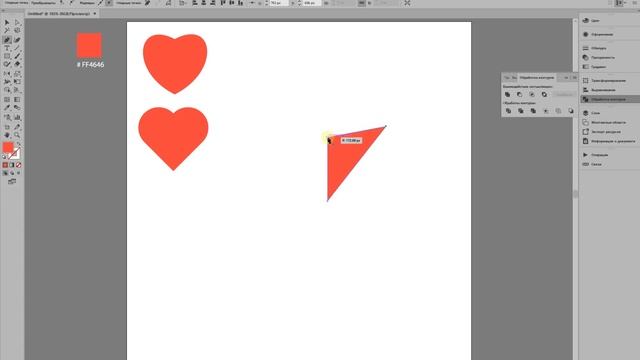Click Minus Front in Pathfinder panel
The width and height of the screenshot is (640, 360).
click(x=520, y=94)
